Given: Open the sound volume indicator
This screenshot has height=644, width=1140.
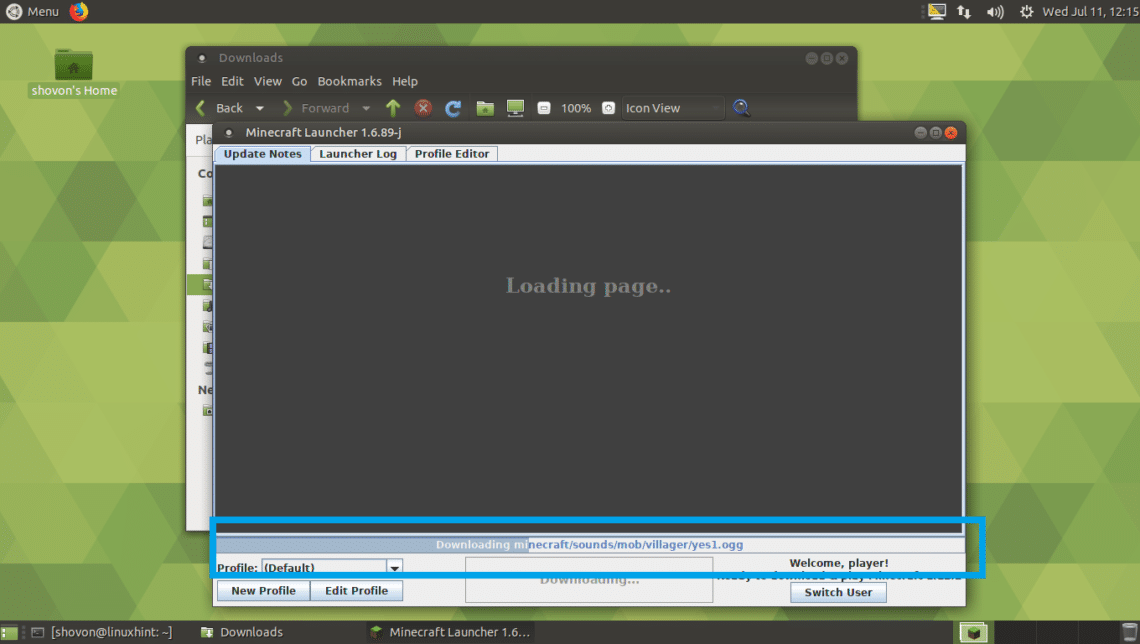Looking at the screenshot, I should tap(994, 12).
